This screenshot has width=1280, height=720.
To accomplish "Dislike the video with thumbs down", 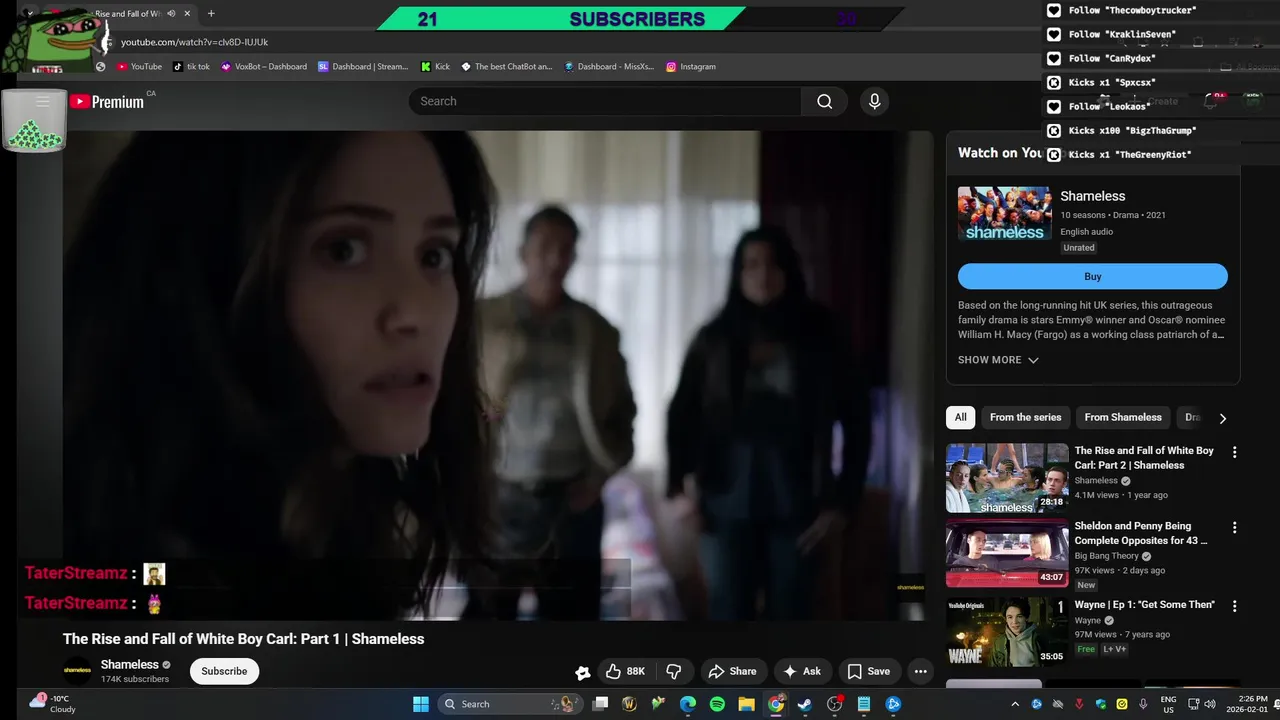I will click(674, 671).
